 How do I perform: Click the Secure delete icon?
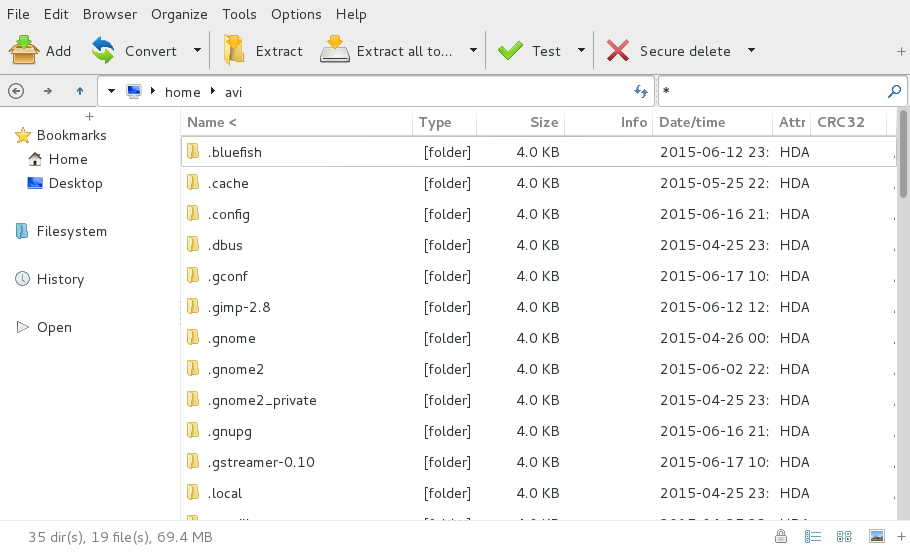coord(618,50)
